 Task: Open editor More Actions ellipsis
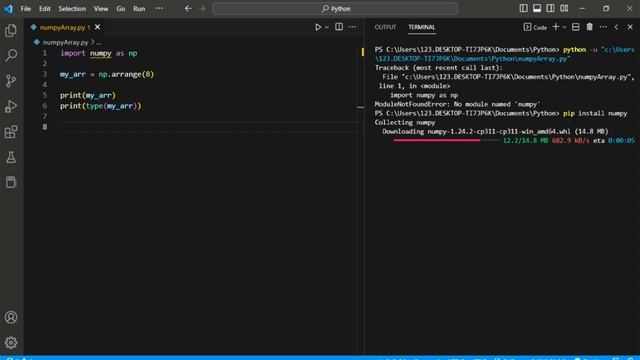(352, 27)
